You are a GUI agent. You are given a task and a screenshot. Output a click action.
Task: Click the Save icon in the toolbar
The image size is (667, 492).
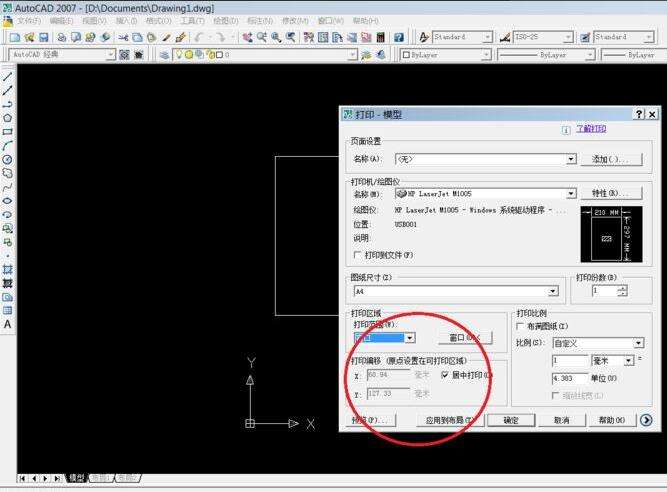click(x=43, y=37)
